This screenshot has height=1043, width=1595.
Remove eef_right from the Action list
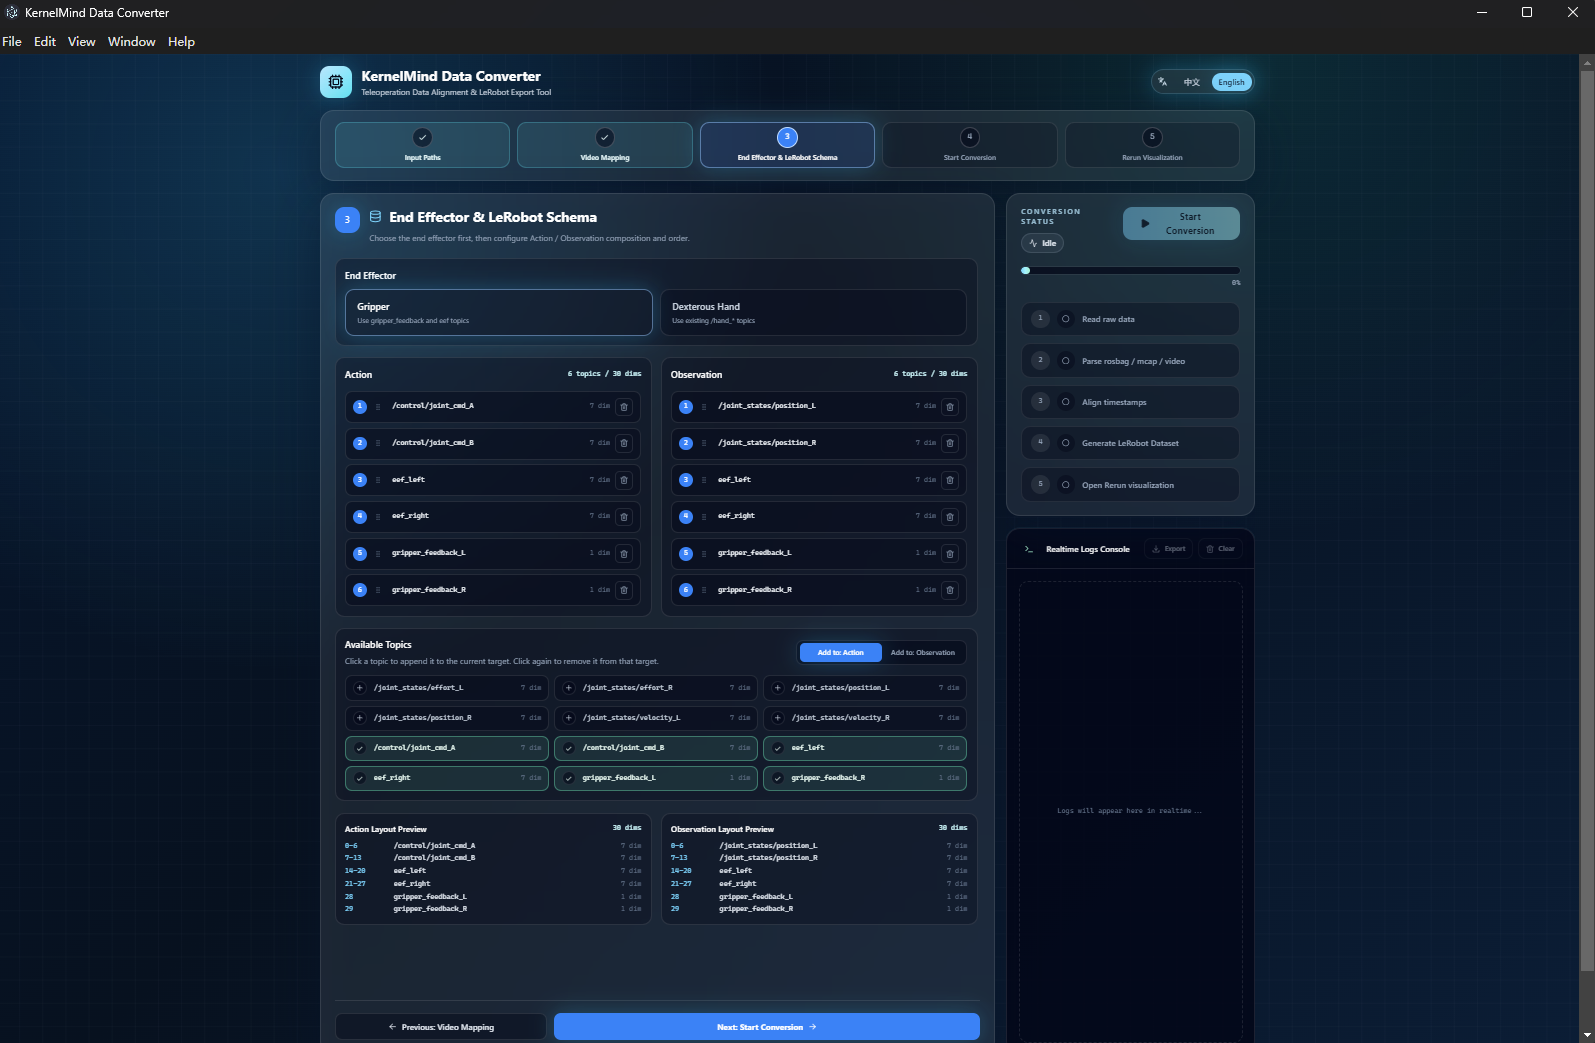(x=624, y=516)
